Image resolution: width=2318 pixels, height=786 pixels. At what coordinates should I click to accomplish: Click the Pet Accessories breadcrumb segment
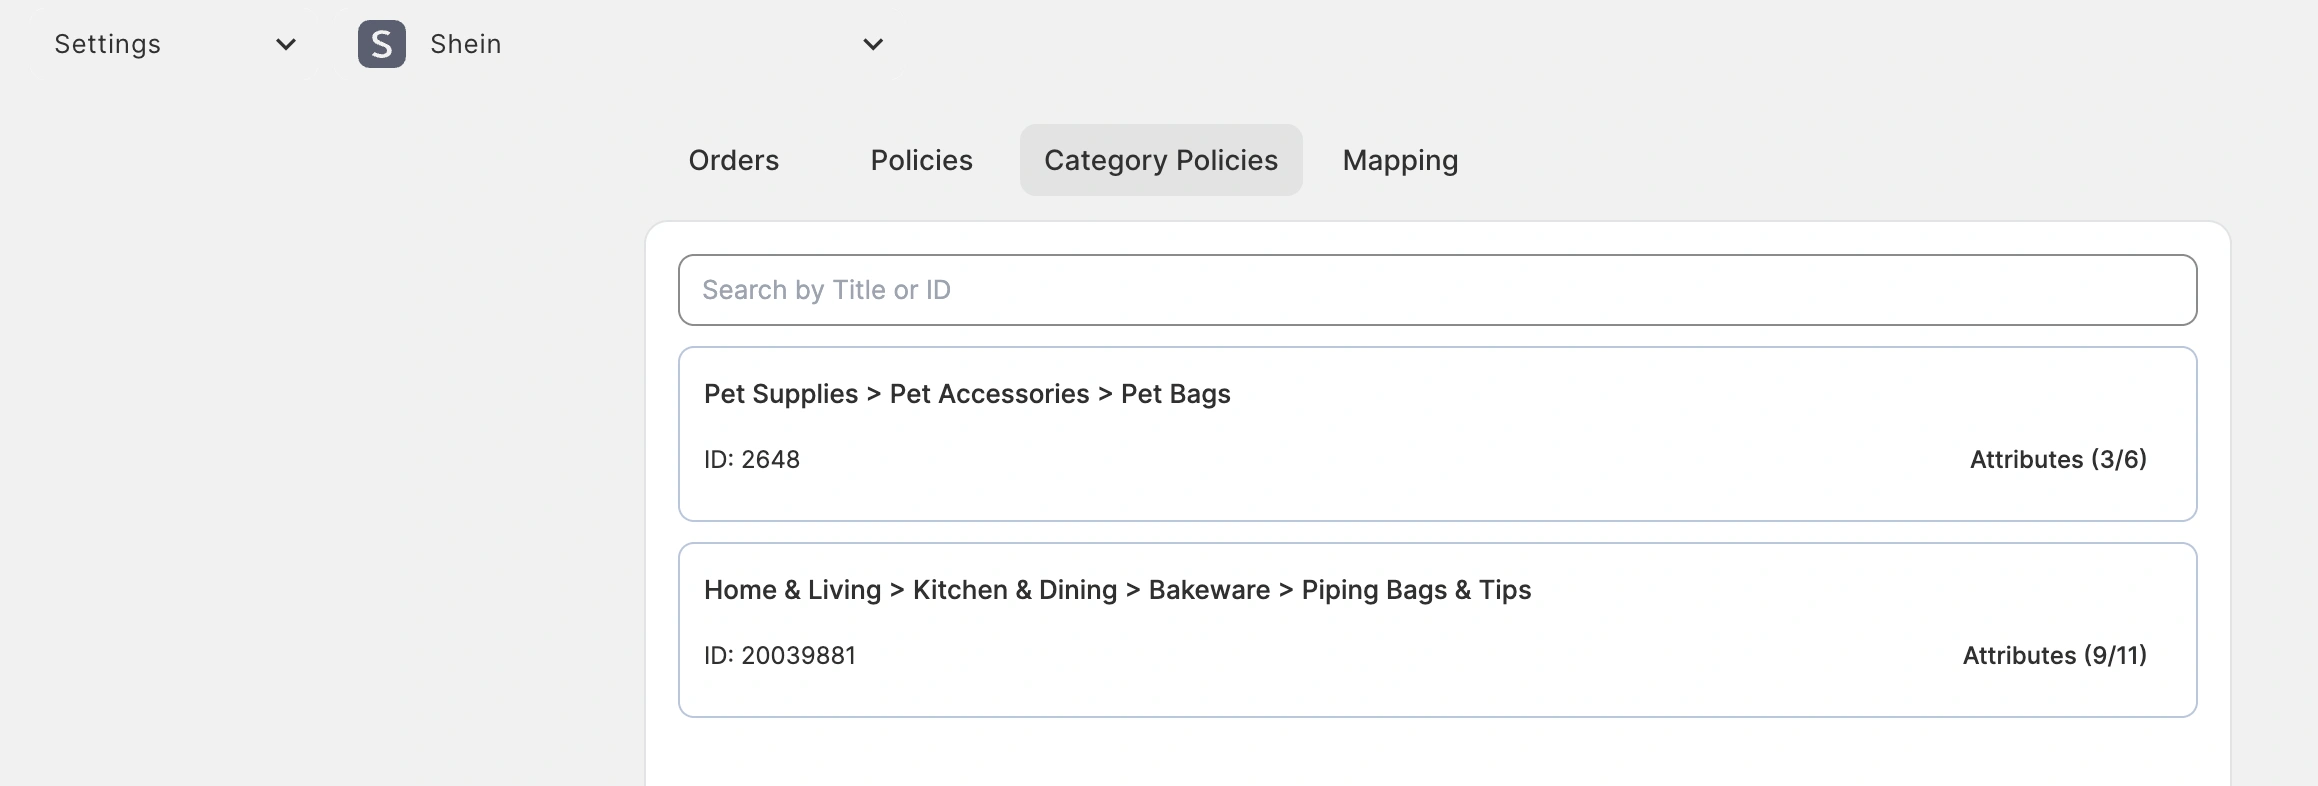(x=989, y=394)
